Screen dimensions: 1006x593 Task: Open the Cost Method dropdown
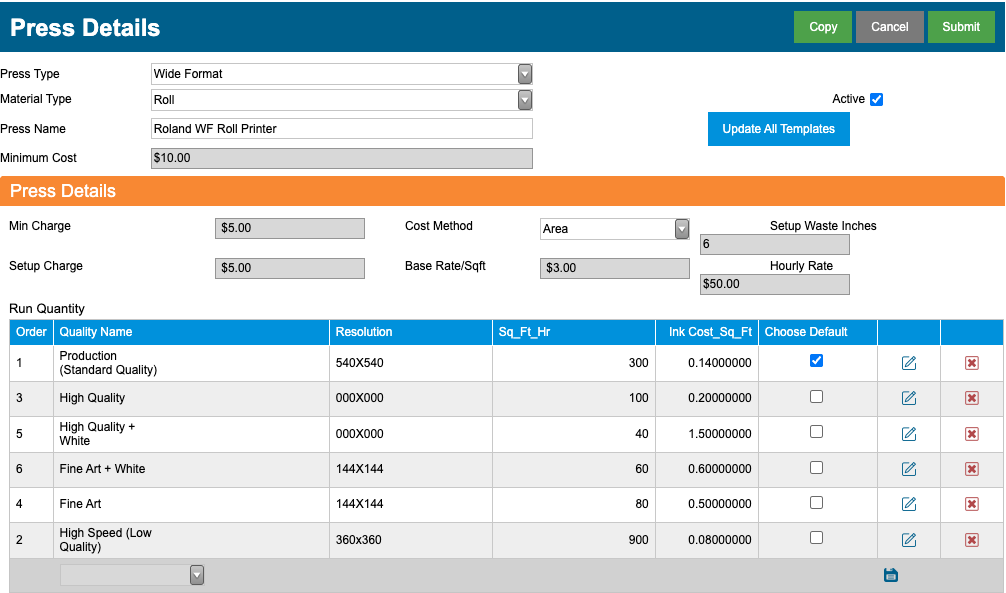point(615,228)
